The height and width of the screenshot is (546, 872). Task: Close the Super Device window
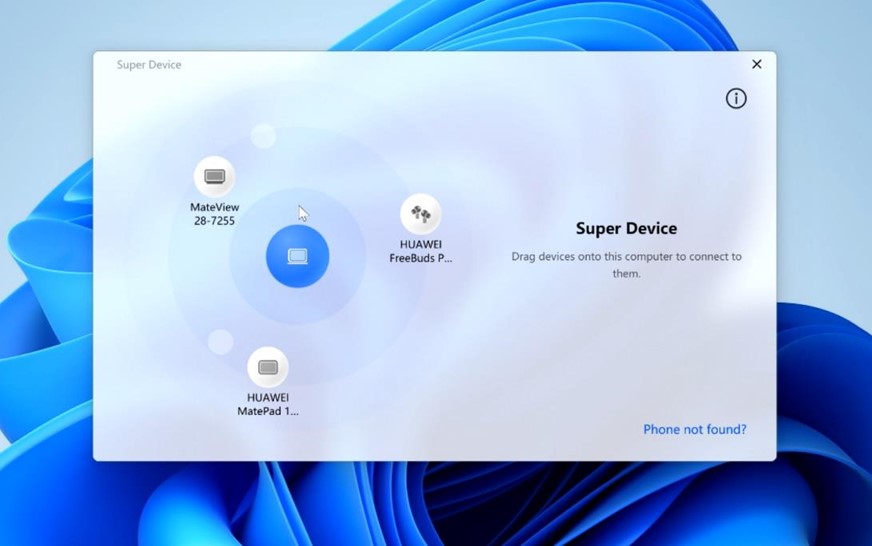[756, 64]
